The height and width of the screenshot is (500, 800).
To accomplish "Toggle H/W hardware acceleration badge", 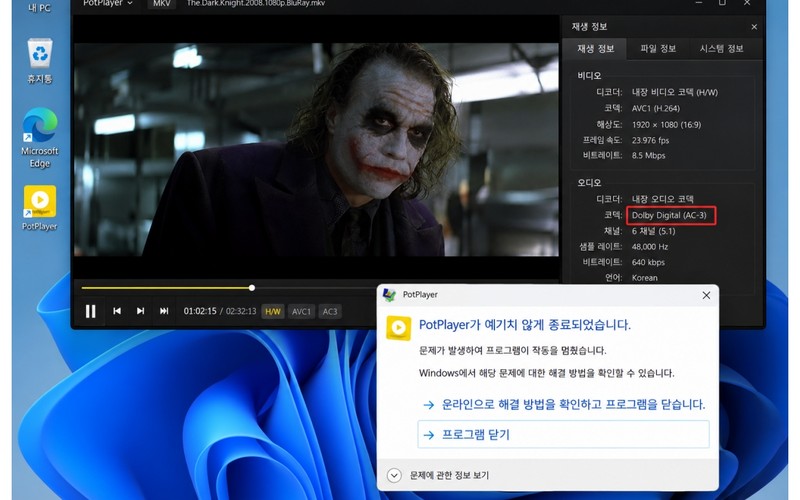I will coord(273,312).
